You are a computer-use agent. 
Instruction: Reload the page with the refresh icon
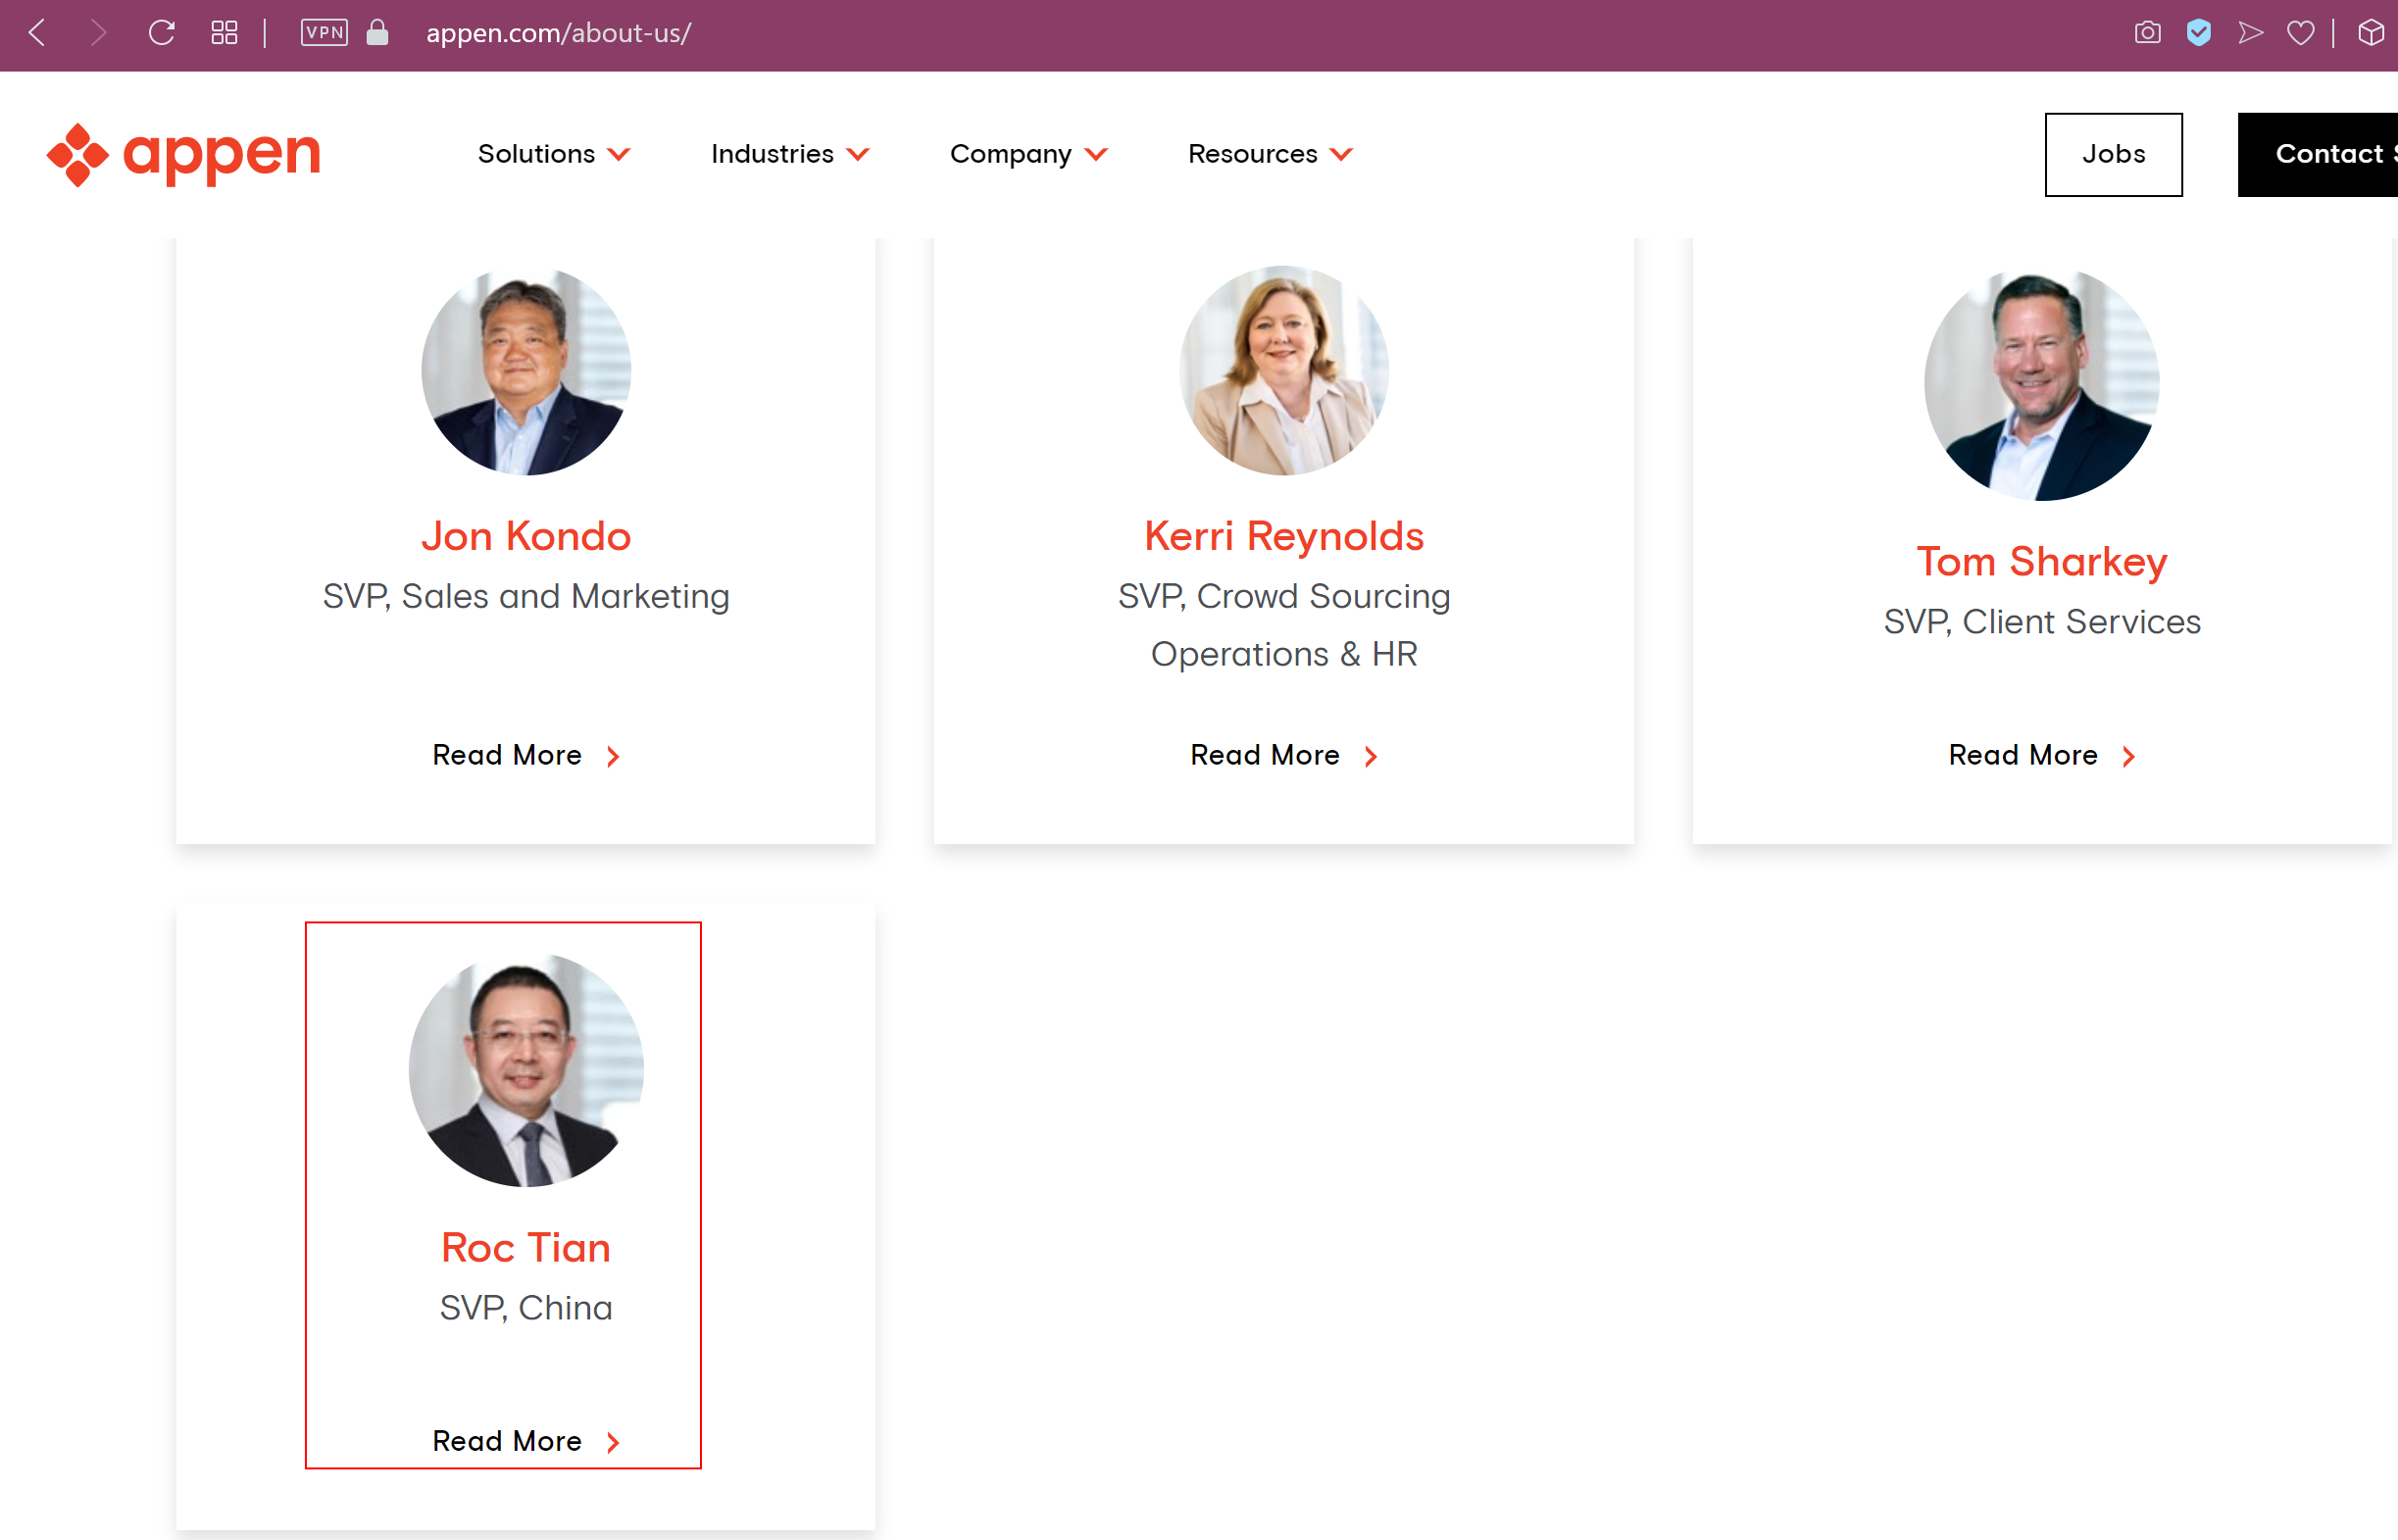[161, 33]
